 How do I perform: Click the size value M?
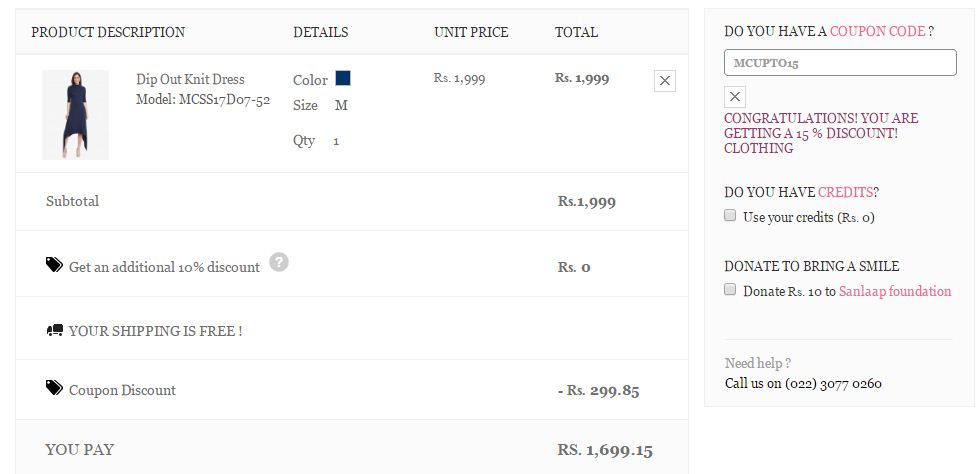coord(341,105)
